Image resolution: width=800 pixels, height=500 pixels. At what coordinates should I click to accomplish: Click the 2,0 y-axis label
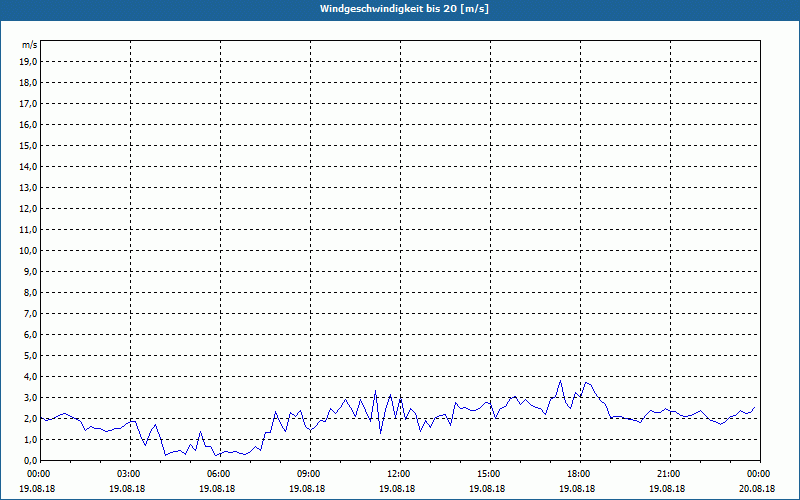(31, 418)
